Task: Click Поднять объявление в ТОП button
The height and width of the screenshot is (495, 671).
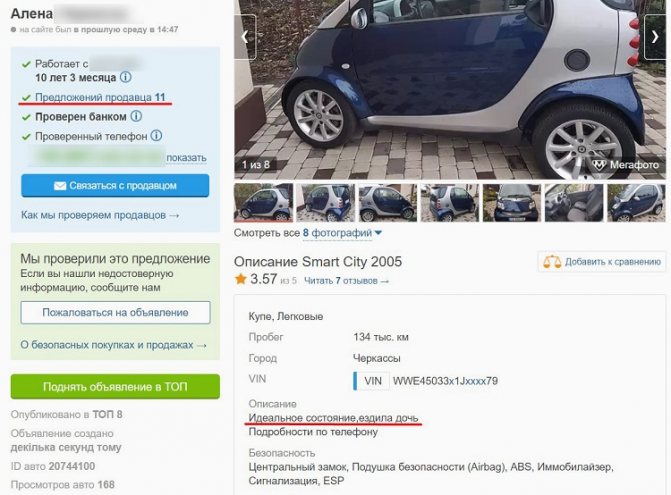Action: [115, 387]
